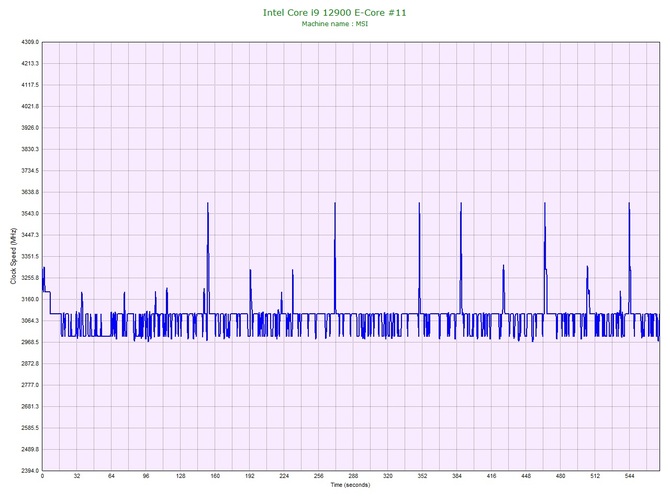Select the 4213.3 y-axis value
670x502 pixels.
30,64
